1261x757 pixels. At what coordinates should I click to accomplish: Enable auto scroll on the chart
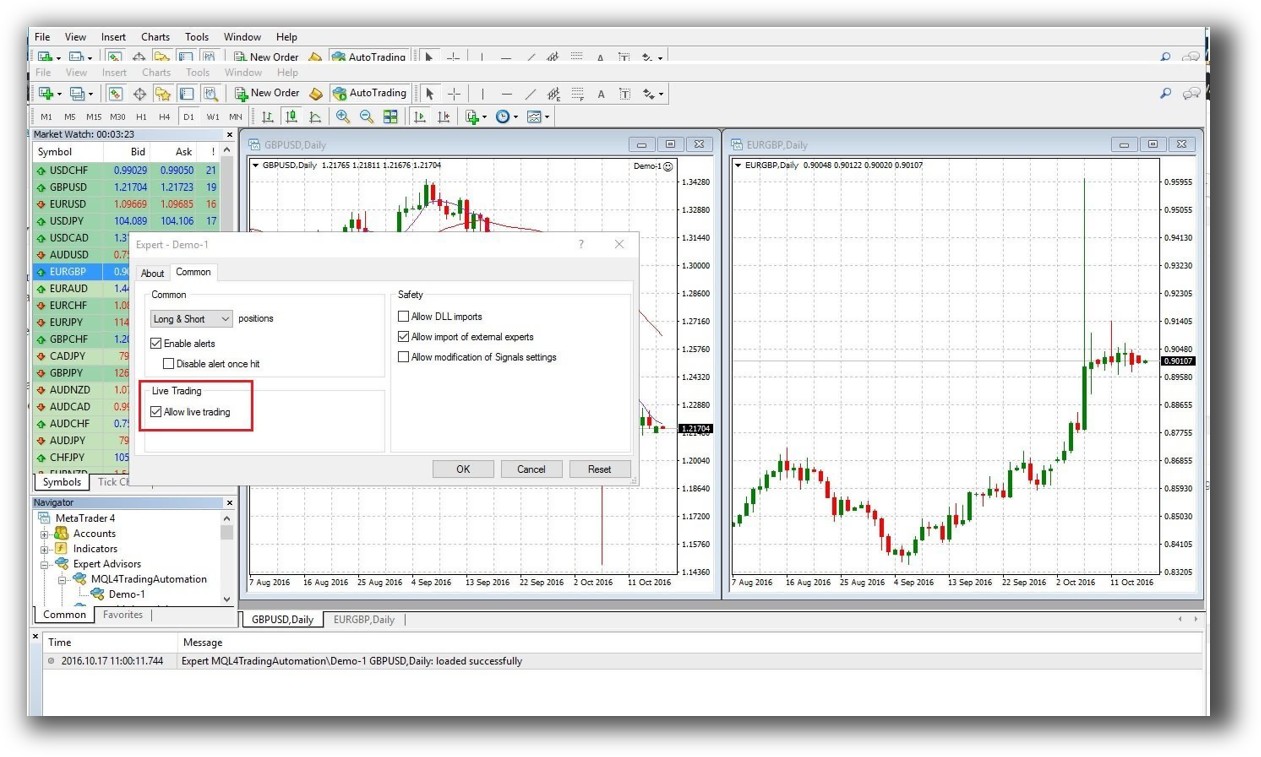419,117
